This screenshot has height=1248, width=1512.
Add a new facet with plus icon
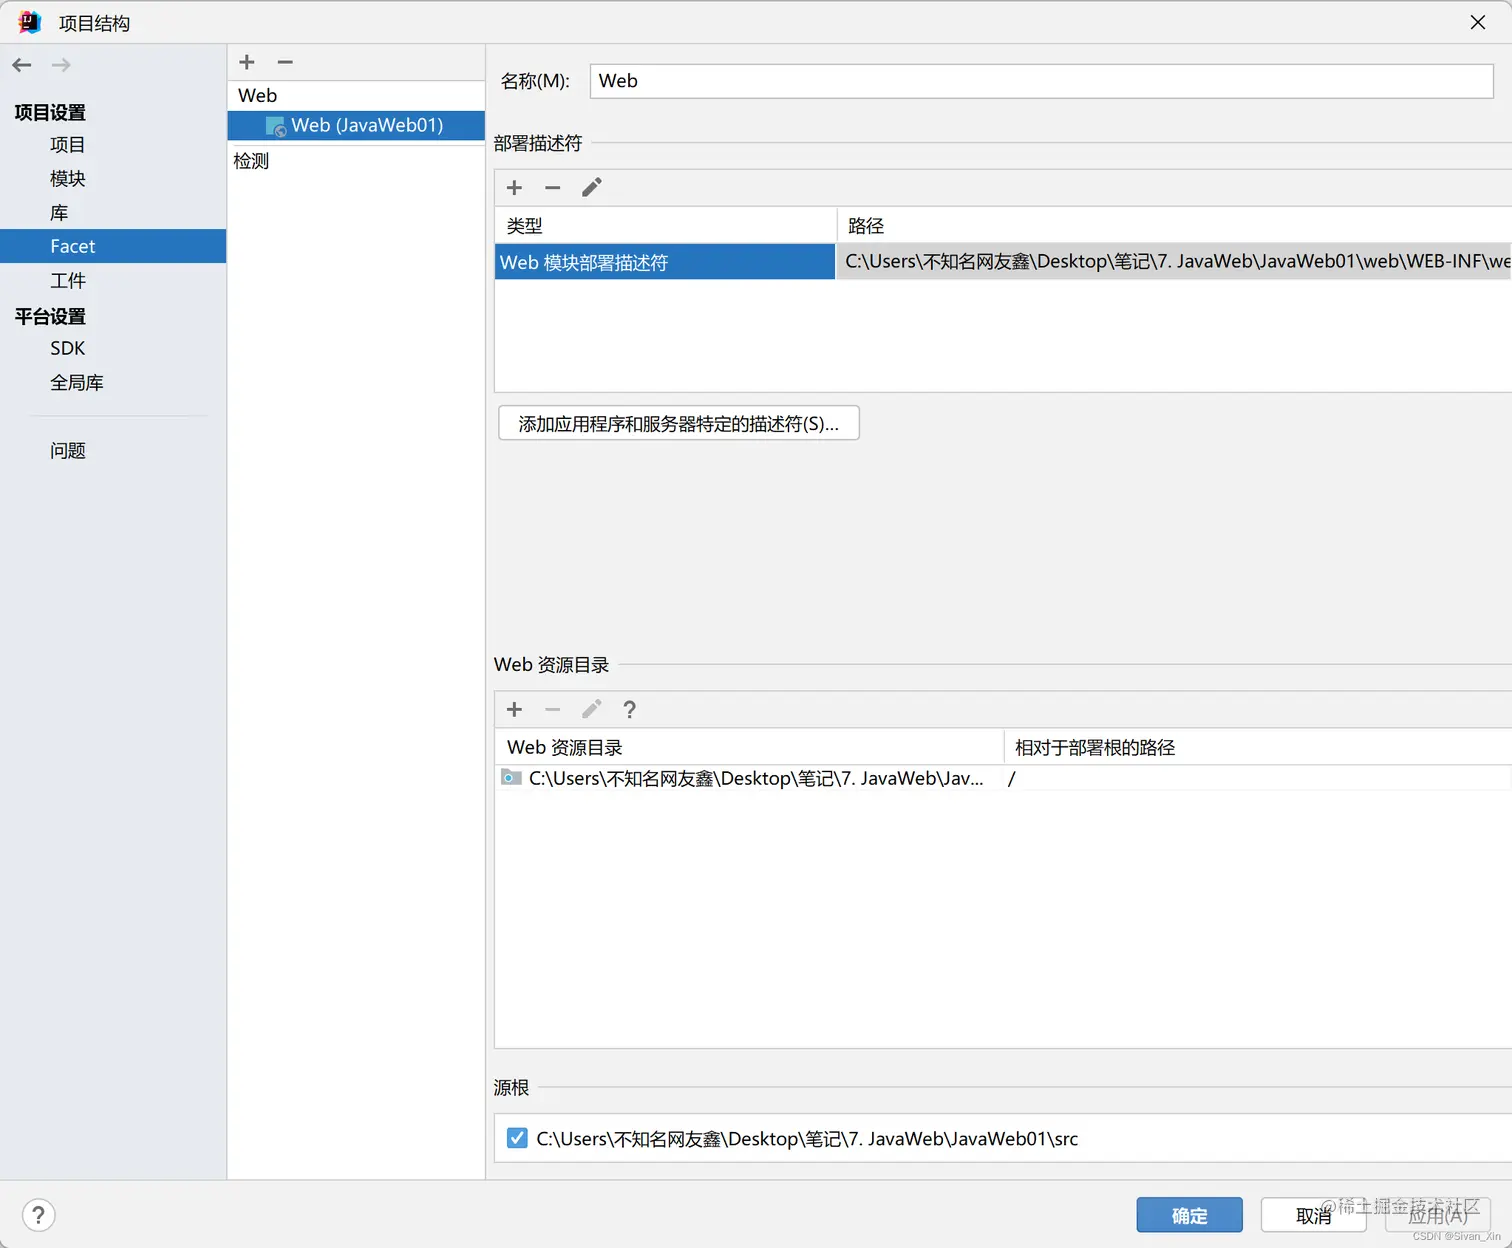pyautogui.click(x=247, y=62)
